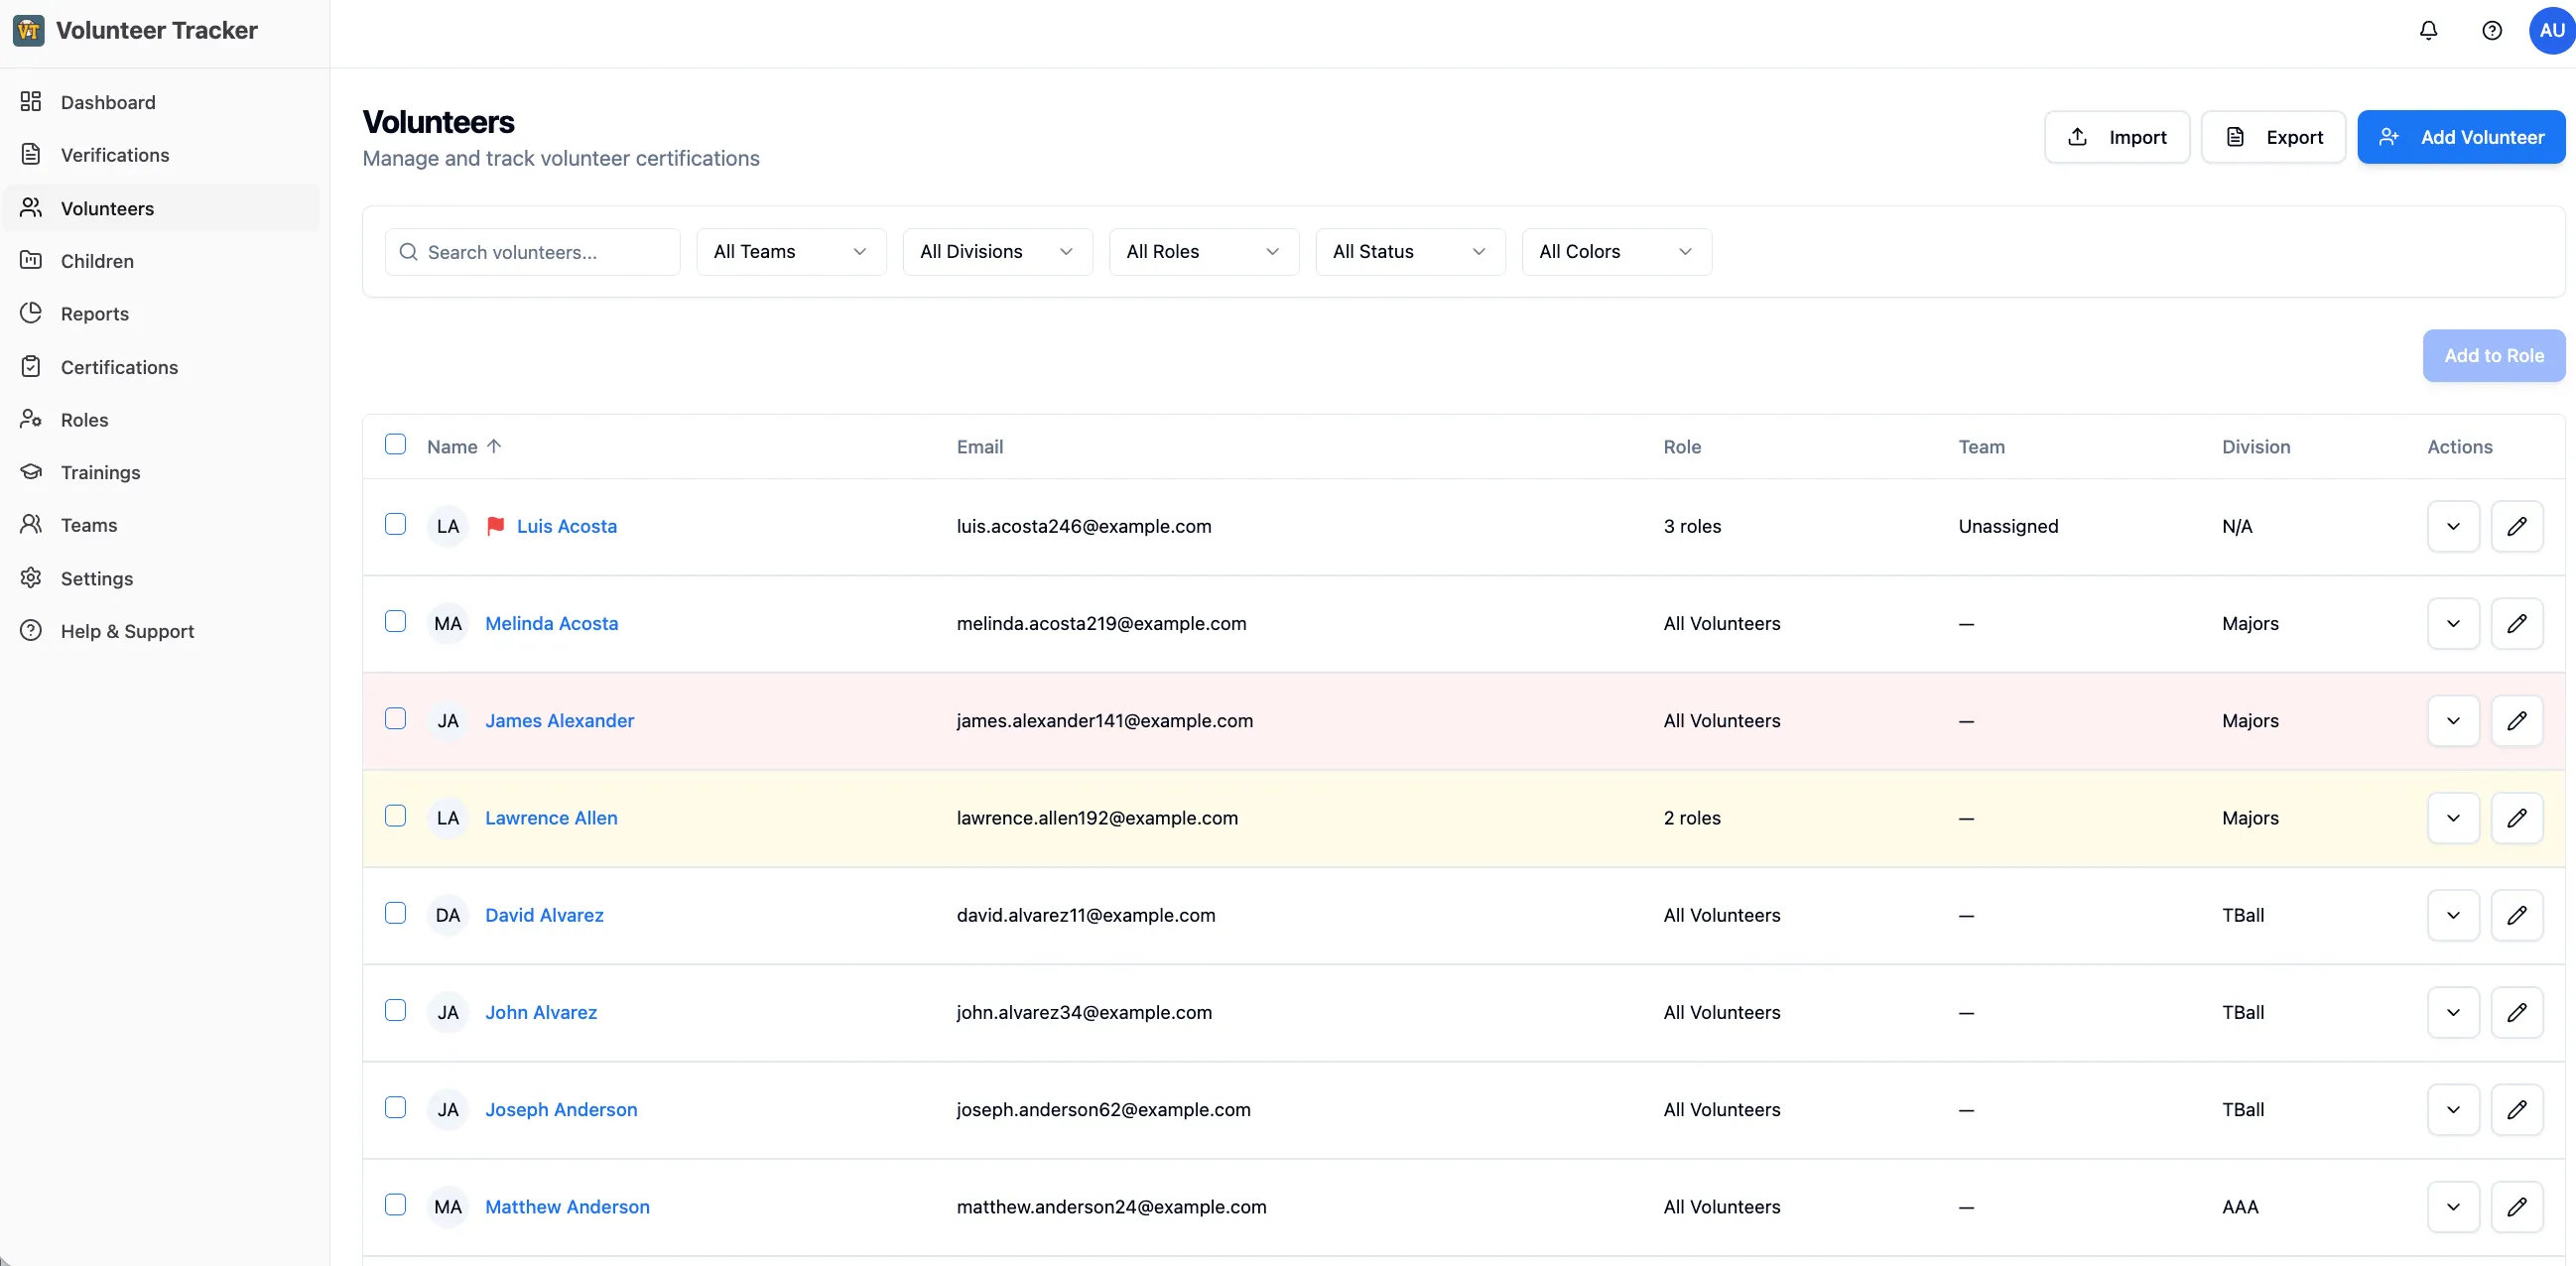Select Lawrence Allen's row checkbox
Image resolution: width=2576 pixels, height=1266 pixels.
pos(396,816)
